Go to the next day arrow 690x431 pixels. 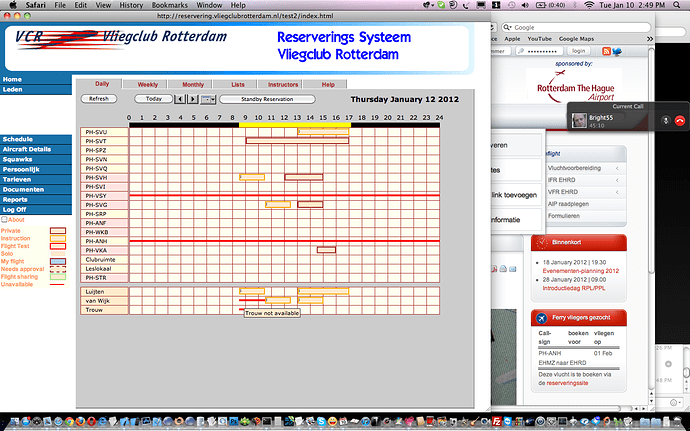(193, 99)
